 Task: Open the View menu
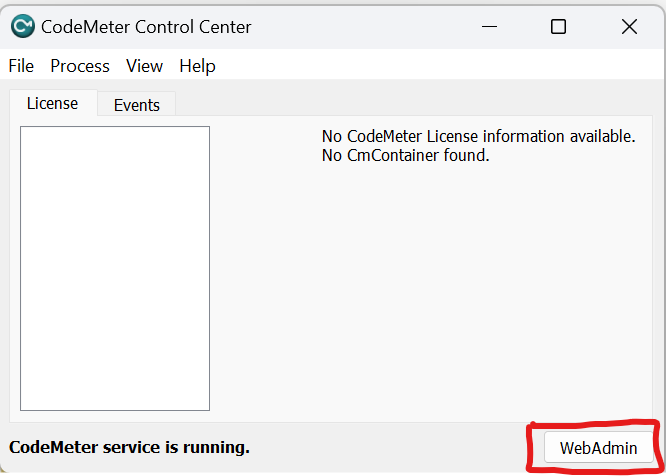pos(144,66)
